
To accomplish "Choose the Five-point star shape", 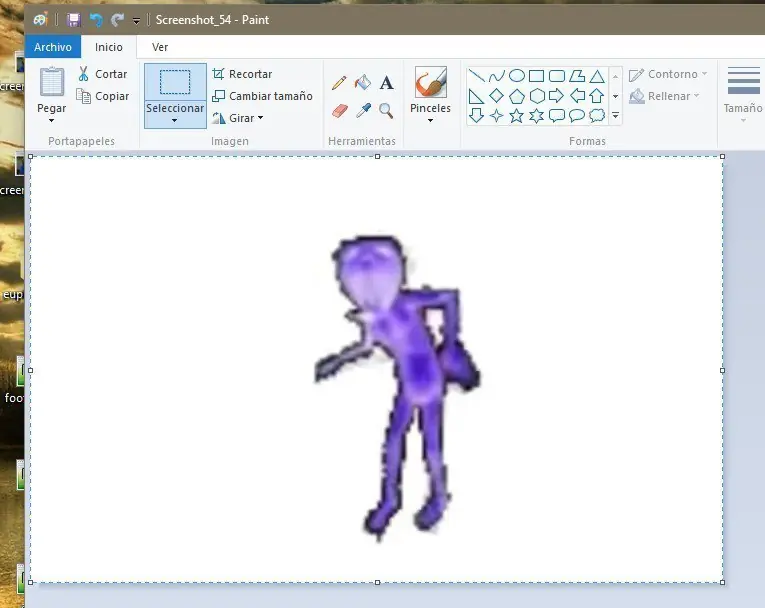I will tap(517, 116).
